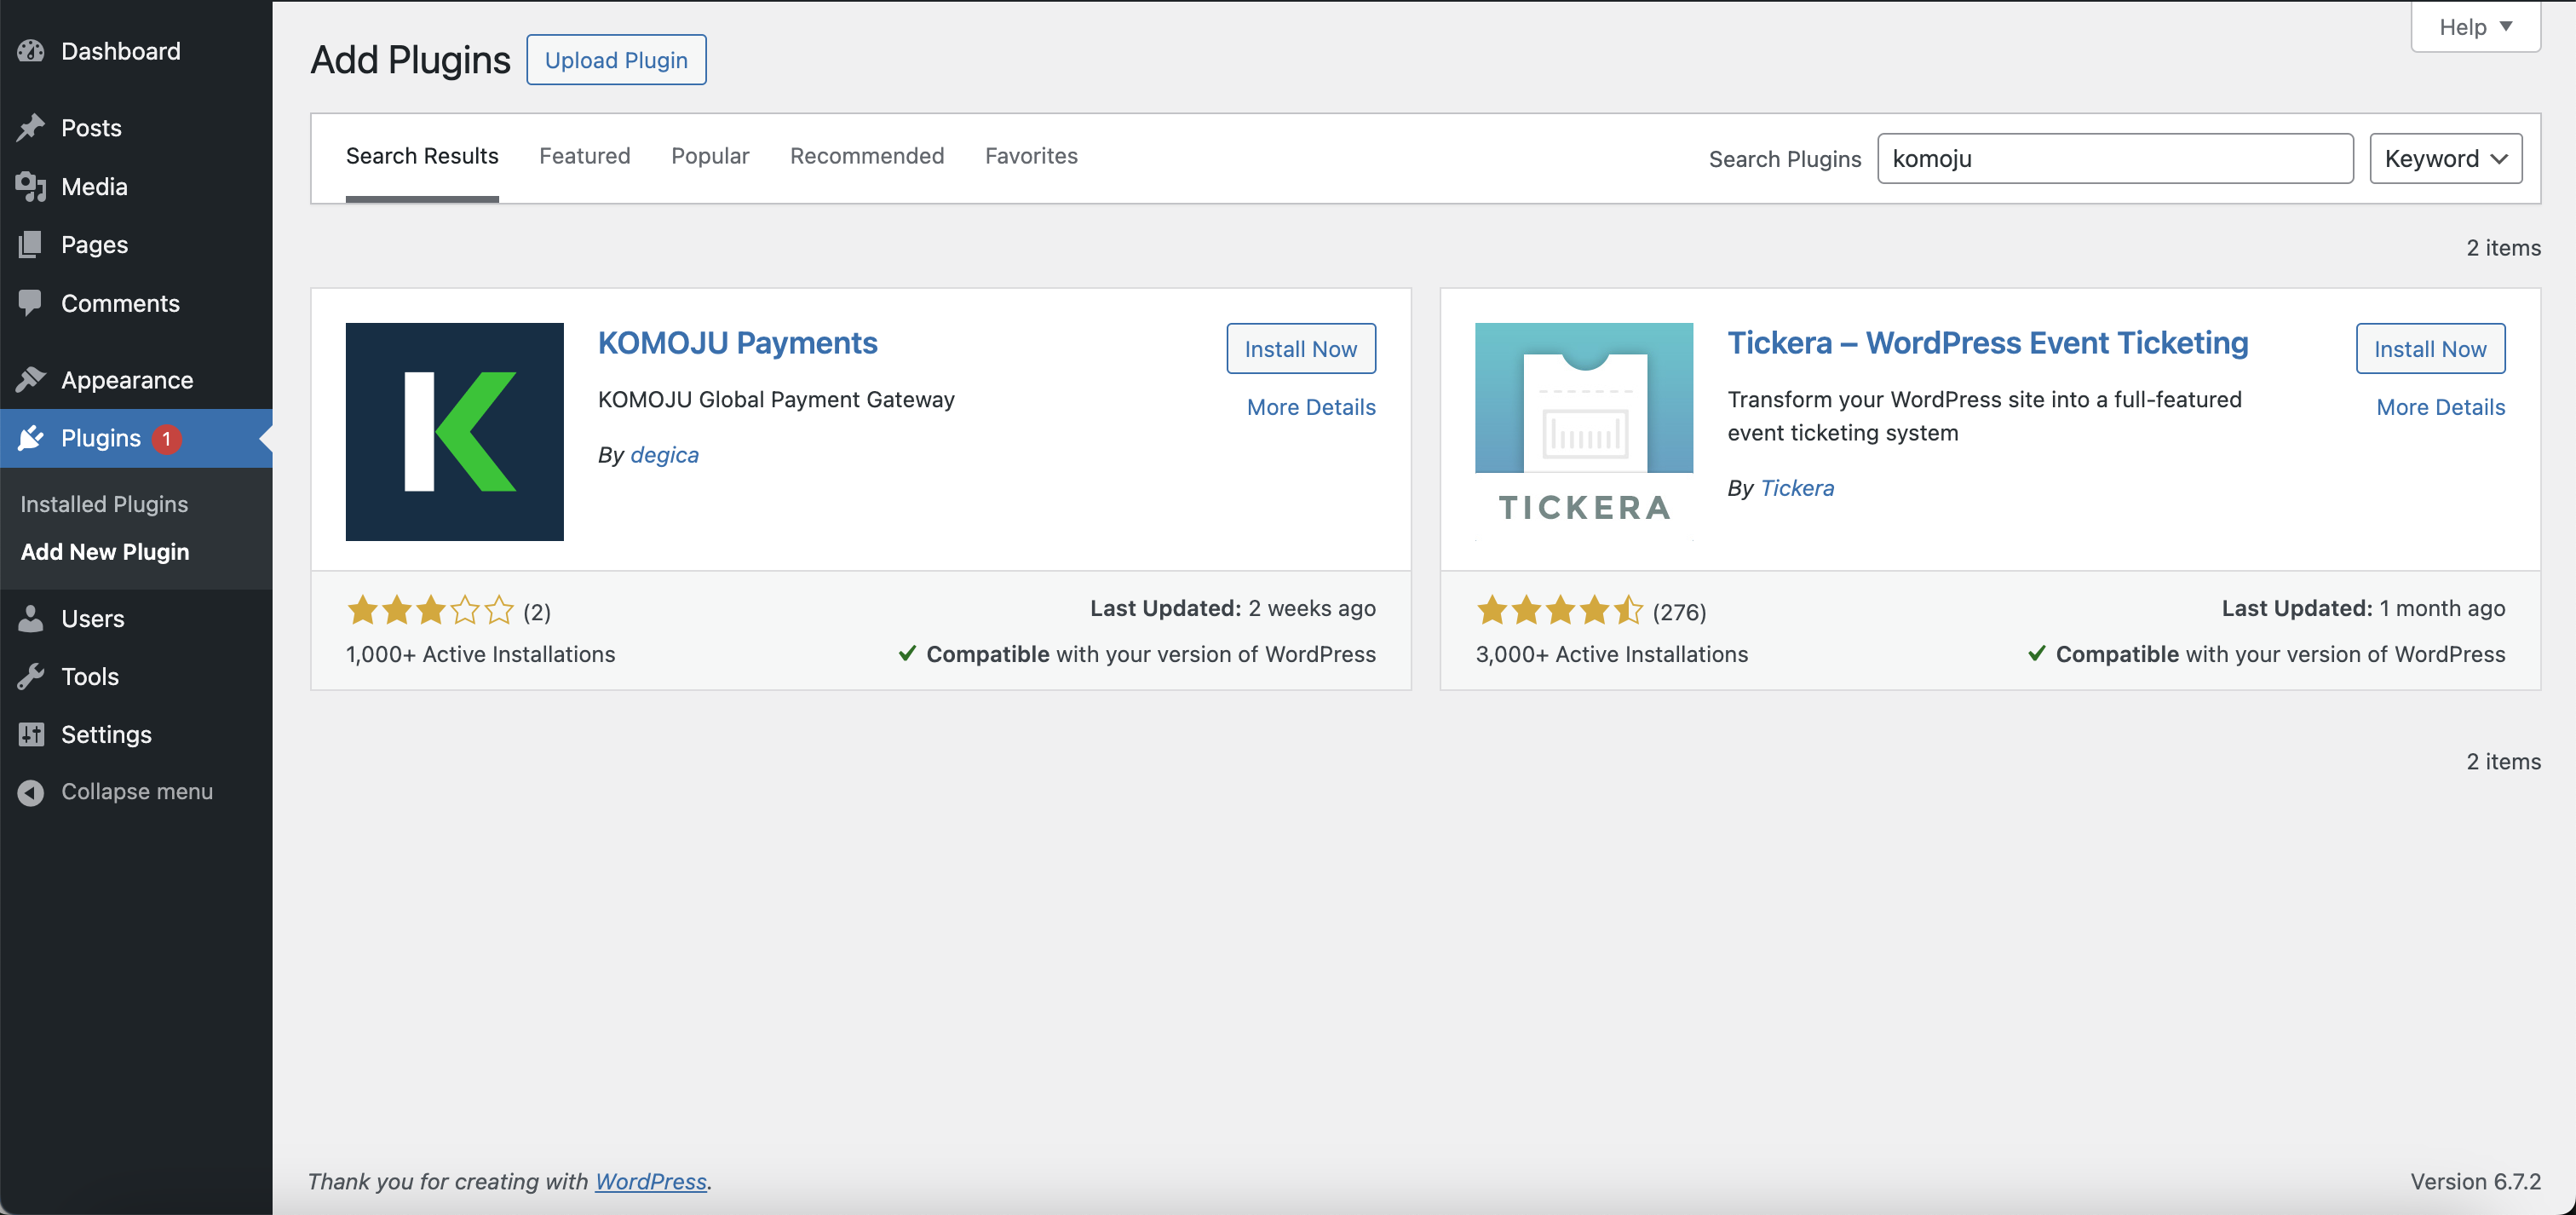The width and height of the screenshot is (2576, 1215).
Task: Install the KOMOJU Payments plugin
Action: click(1300, 349)
